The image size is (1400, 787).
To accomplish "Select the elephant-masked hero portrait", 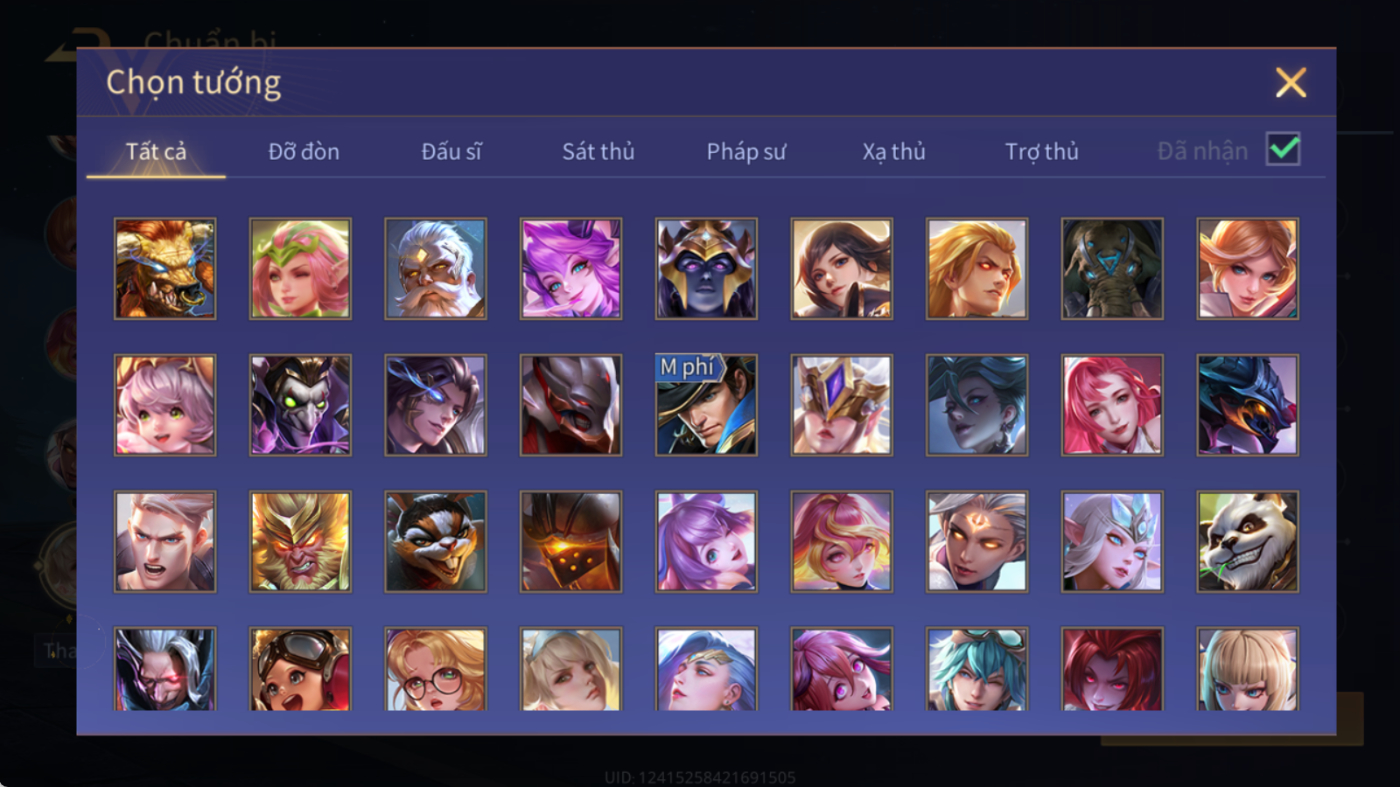I will coord(1112,269).
